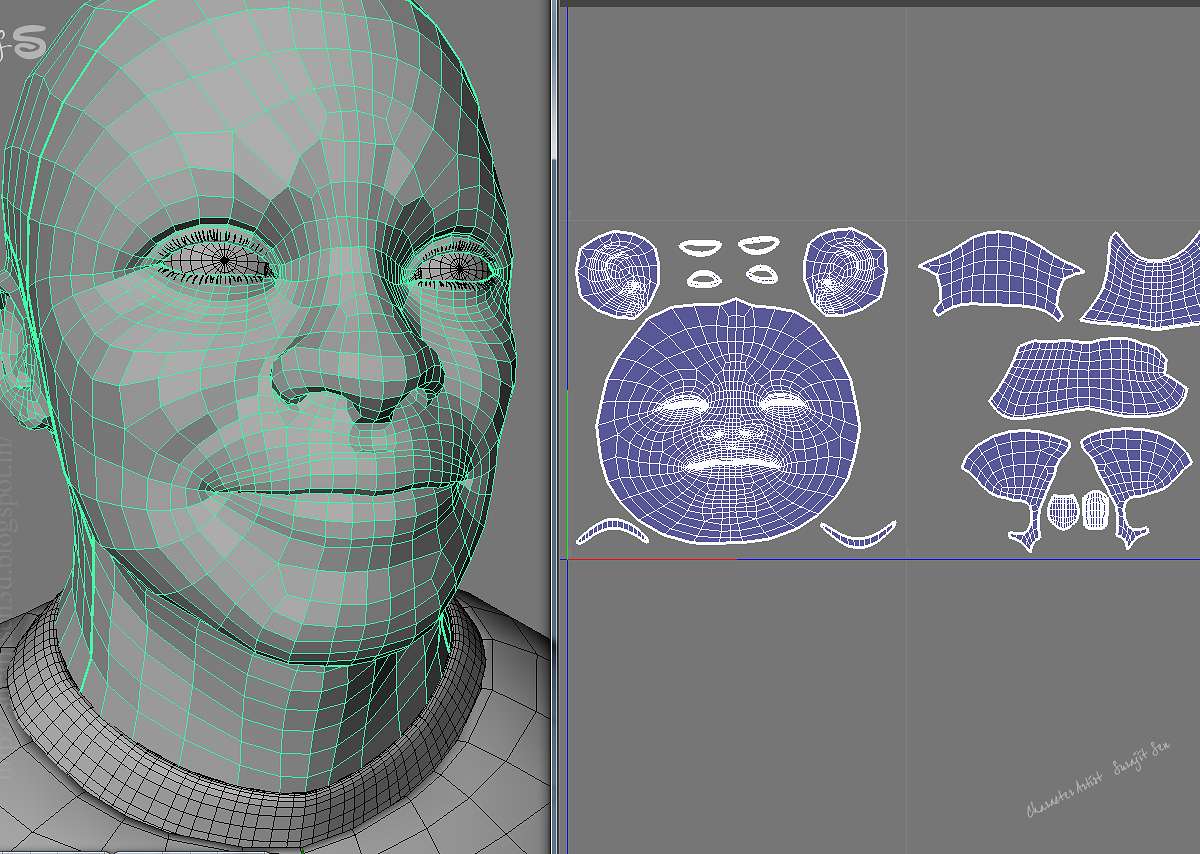Select the lower-right small eyelid UV shell
The image size is (1200, 854).
click(761, 272)
